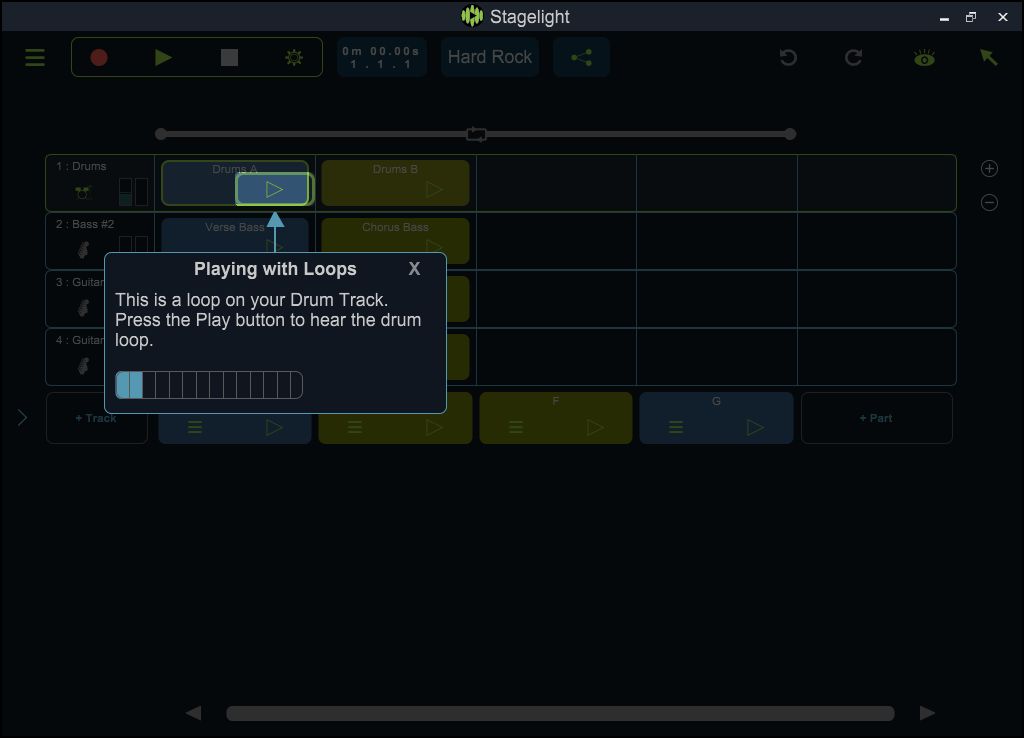Toggle playback with the Play button
The image size is (1024, 738).
(163, 57)
